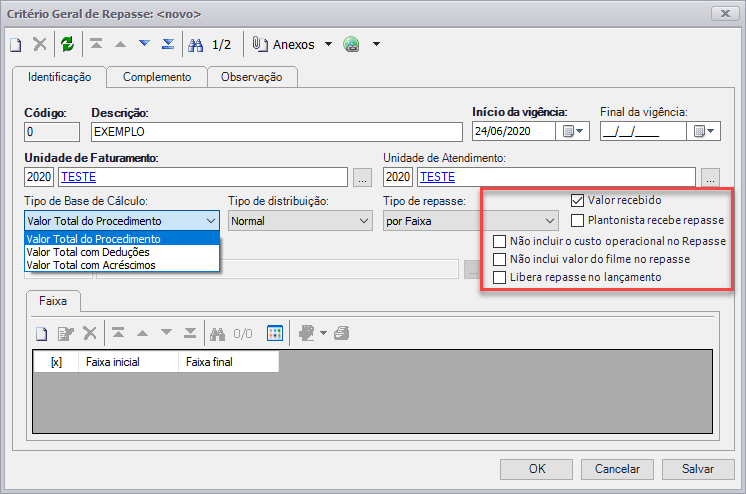Click the Descrição field containing EXEMPLO
This screenshot has height=494, width=746.
tap(277, 132)
